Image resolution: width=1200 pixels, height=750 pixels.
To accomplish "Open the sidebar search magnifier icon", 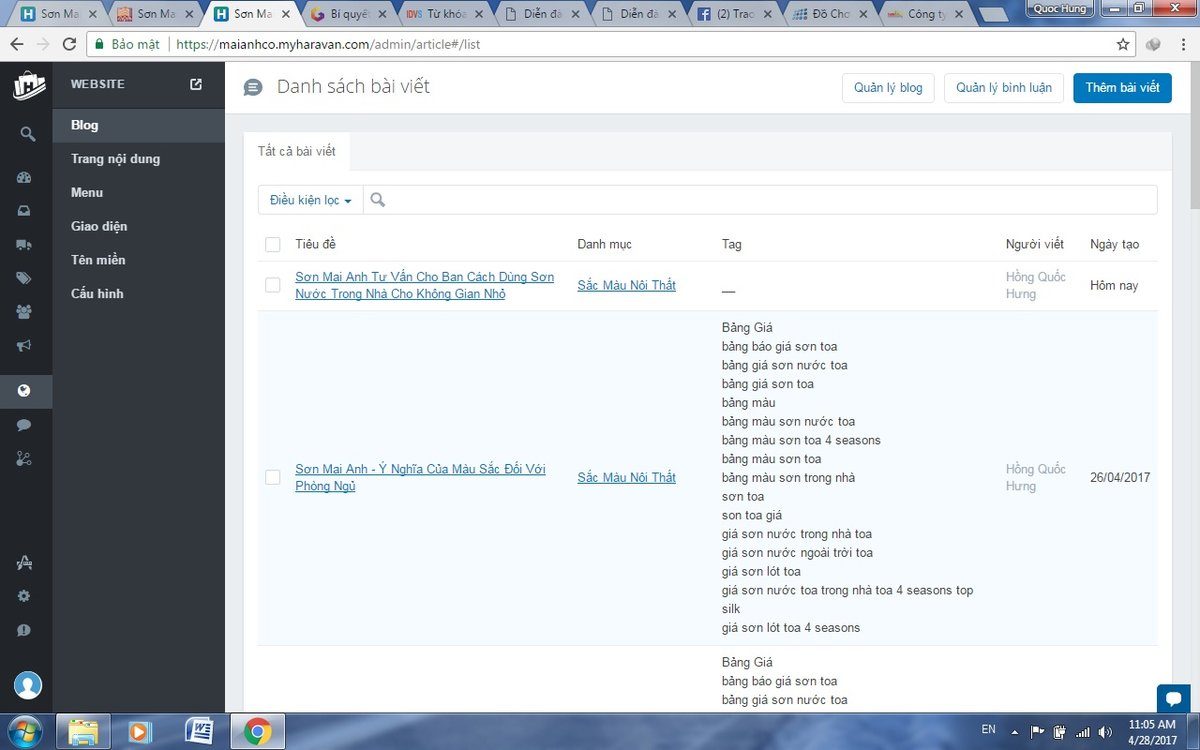I will 27,134.
